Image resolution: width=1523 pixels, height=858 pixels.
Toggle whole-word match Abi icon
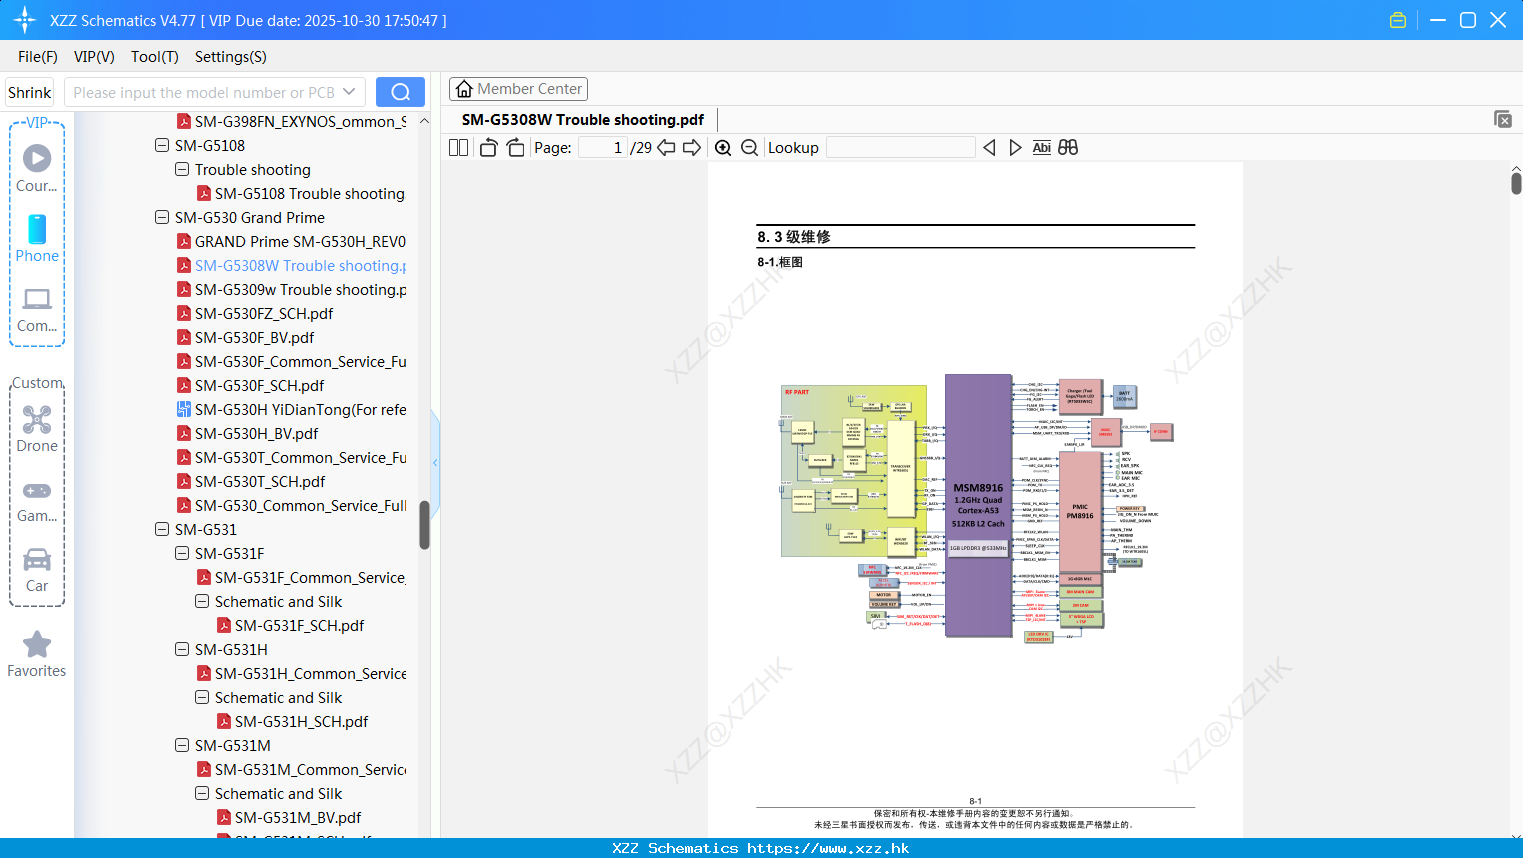pos(1041,147)
